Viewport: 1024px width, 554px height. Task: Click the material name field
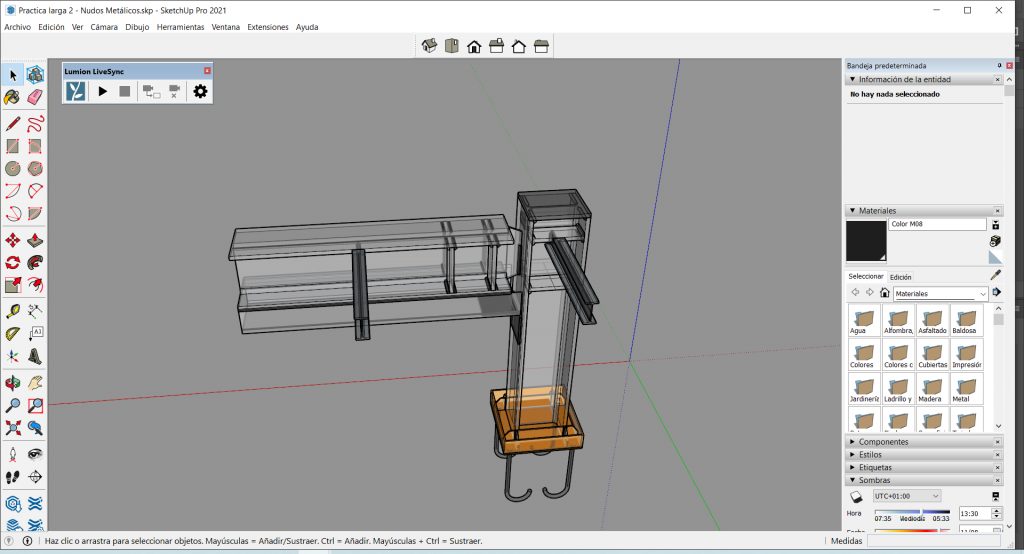tap(936, 224)
